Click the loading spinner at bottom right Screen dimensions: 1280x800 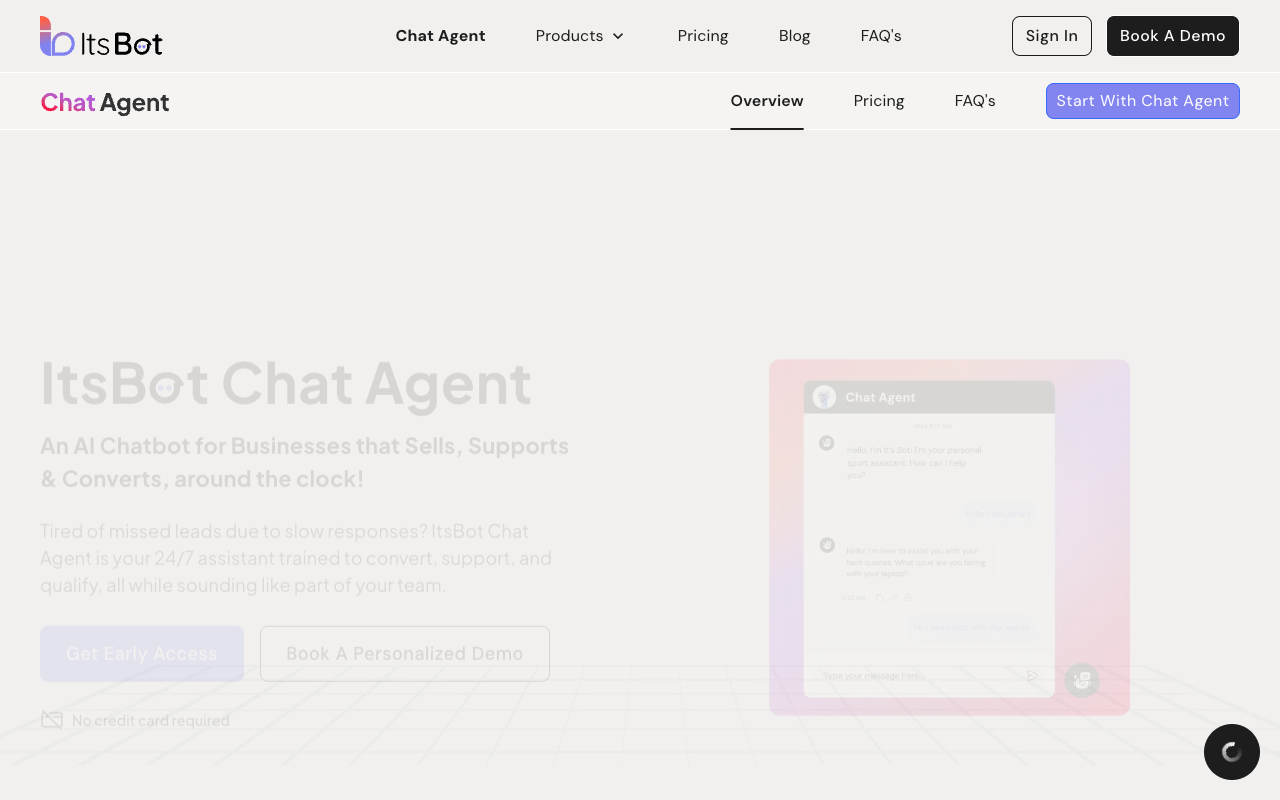[1232, 752]
